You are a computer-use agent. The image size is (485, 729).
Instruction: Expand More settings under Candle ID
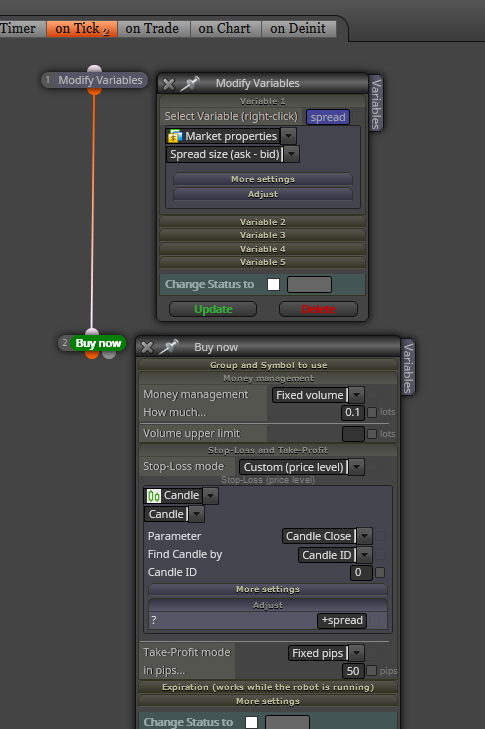[x=268, y=590]
